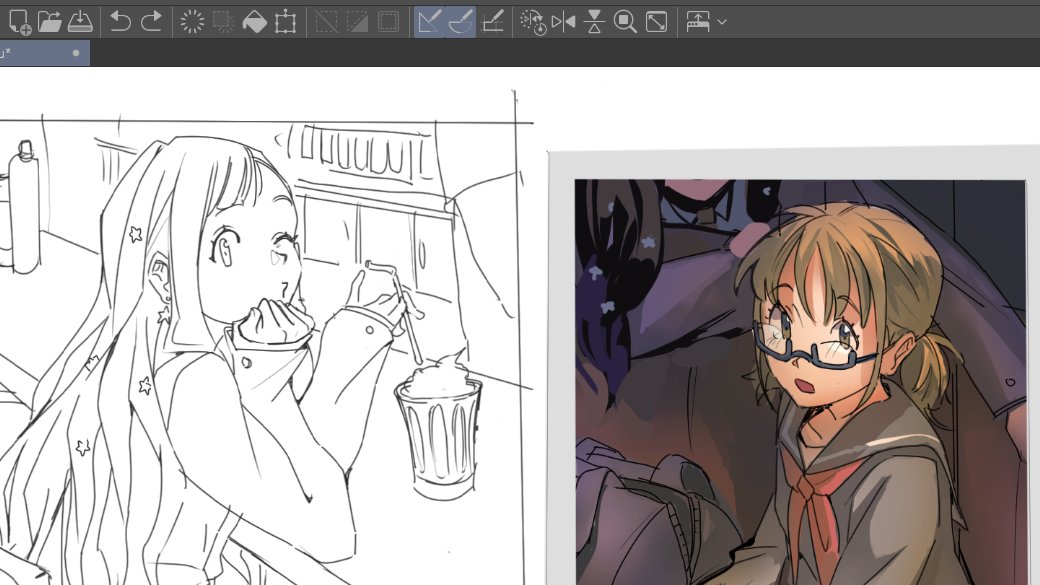The height and width of the screenshot is (585, 1040).
Task: Toggle Snap to Special Ruler
Action: click(x=460, y=22)
